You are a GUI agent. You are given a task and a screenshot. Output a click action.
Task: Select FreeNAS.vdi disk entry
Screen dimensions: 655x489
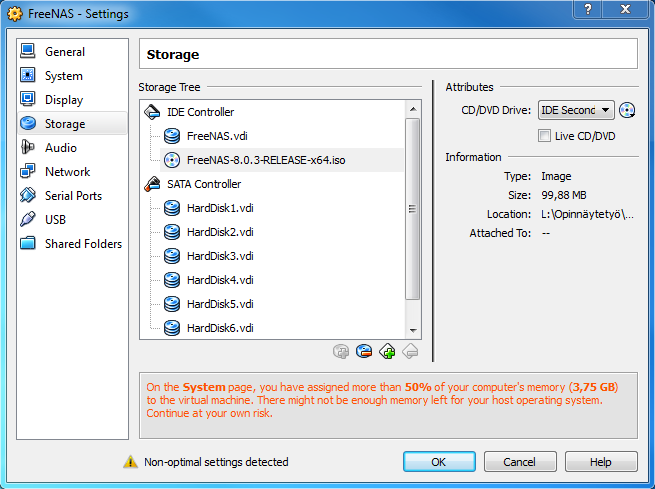[217, 136]
